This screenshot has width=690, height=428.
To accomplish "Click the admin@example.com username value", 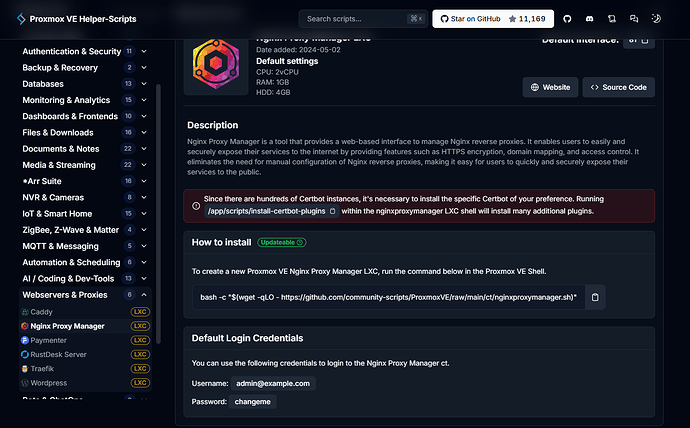I will pyautogui.click(x=273, y=384).
